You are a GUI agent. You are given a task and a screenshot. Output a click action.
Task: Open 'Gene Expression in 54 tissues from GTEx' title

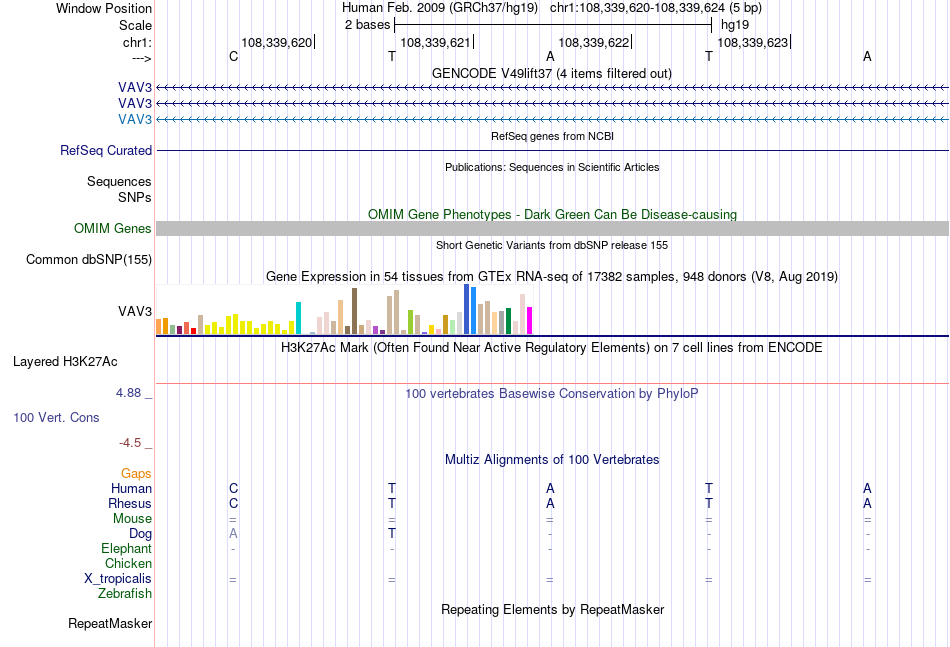tap(551, 276)
